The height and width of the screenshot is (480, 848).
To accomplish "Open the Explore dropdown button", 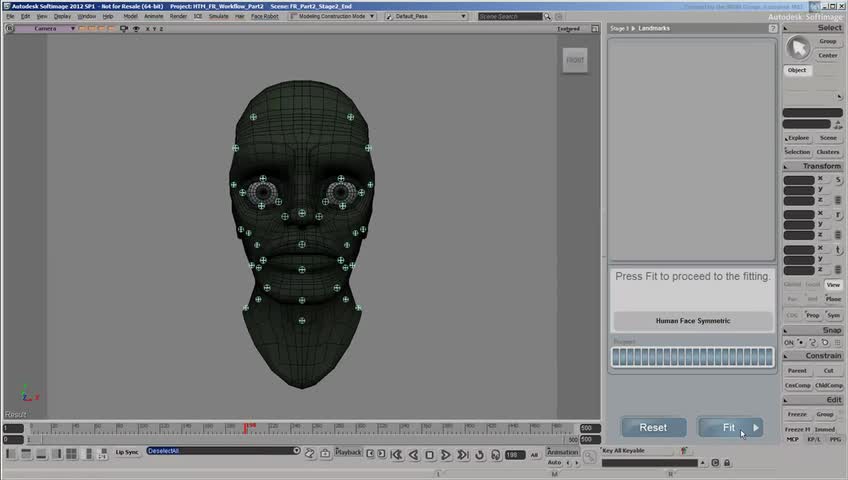I will click(x=797, y=138).
